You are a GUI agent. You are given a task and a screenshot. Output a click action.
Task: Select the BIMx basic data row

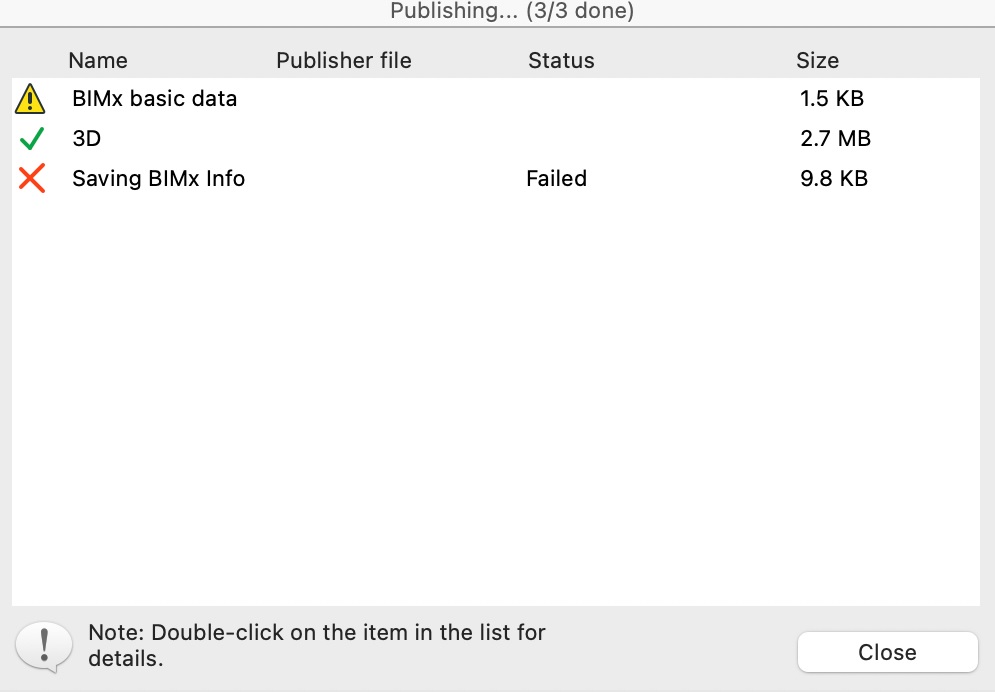[x=496, y=98]
